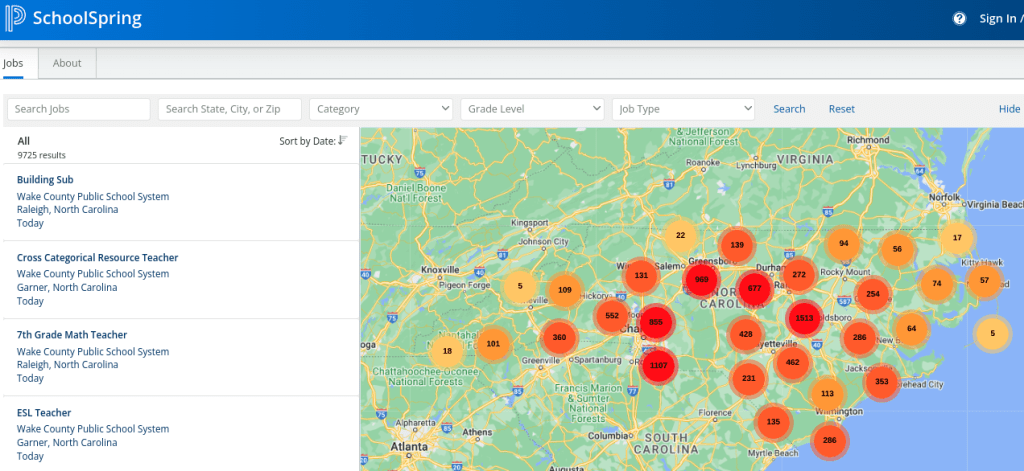
Task: Click the red 1513 job cluster marker
Action: point(804,319)
